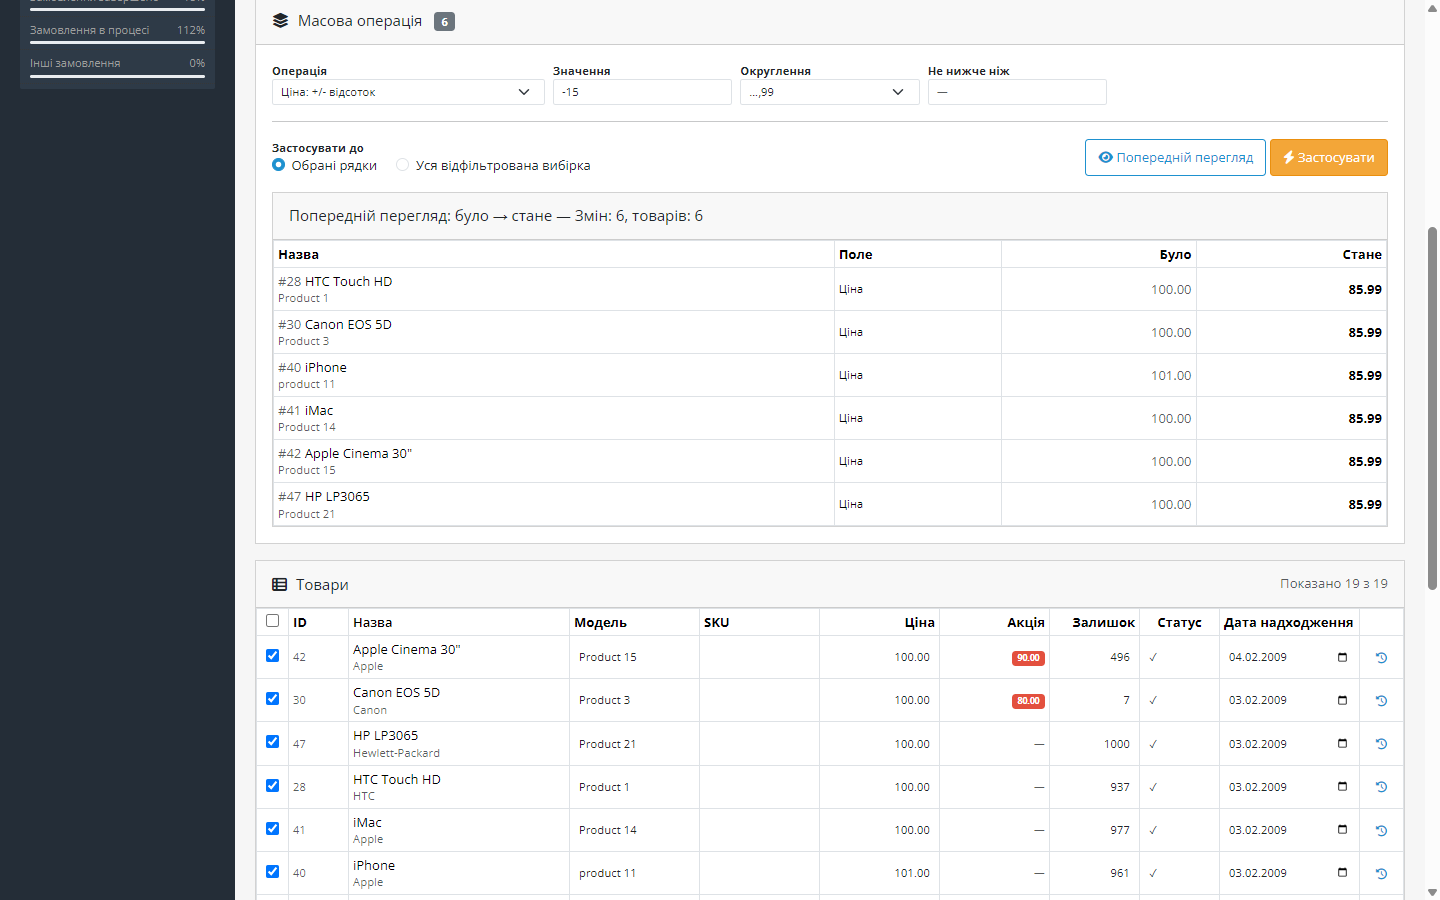Open date picker icon for iMac row
The height and width of the screenshot is (900, 1440).
pyautogui.click(x=1342, y=830)
